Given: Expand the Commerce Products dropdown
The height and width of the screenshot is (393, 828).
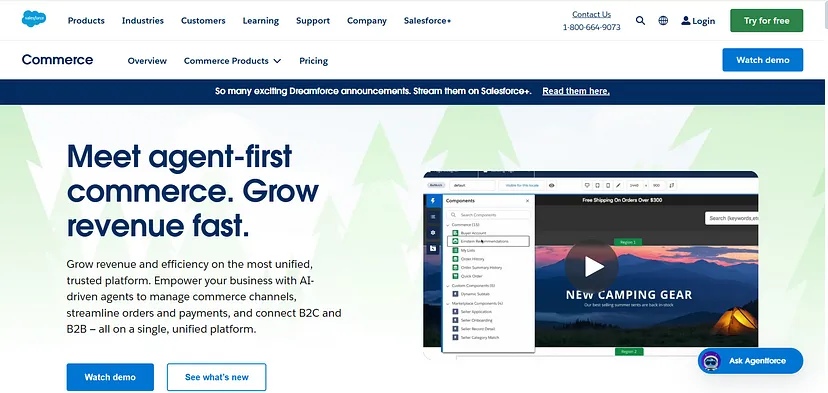Looking at the screenshot, I should [232, 61].
